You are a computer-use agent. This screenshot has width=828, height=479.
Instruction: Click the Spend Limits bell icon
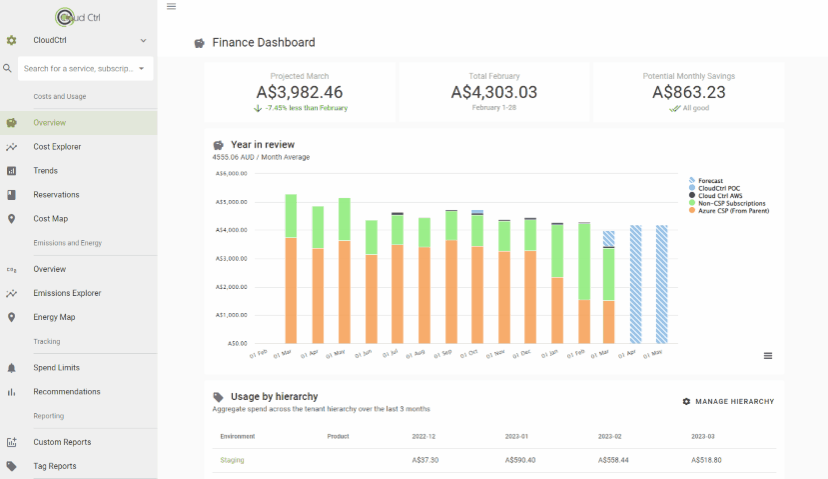pos(11,368)
